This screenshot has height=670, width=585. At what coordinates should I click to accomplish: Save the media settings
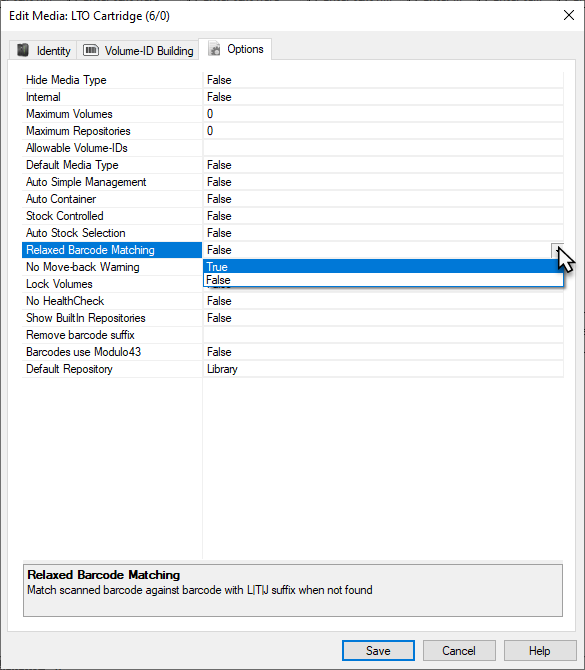tap(378, 650)
